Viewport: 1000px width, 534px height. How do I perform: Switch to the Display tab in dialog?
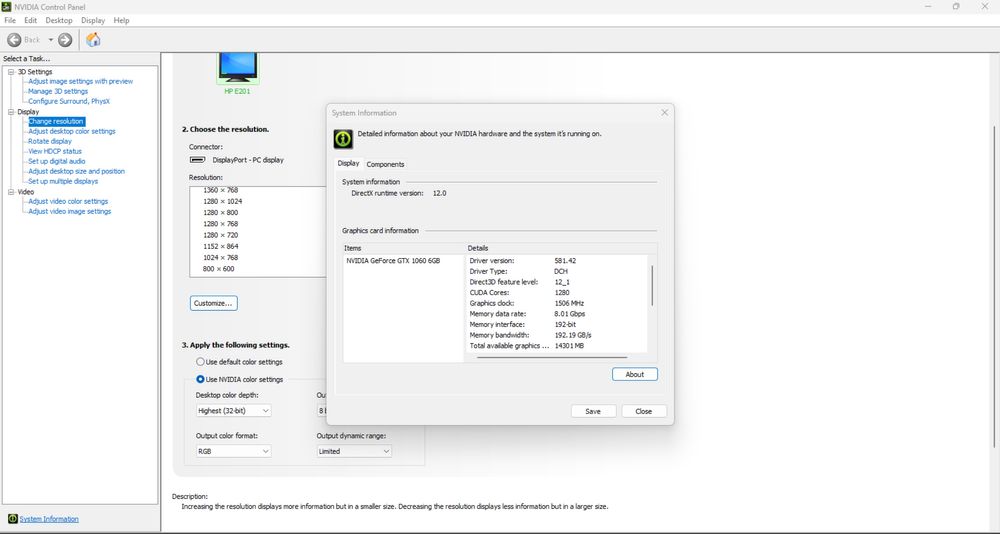click(x=348, y=163)
